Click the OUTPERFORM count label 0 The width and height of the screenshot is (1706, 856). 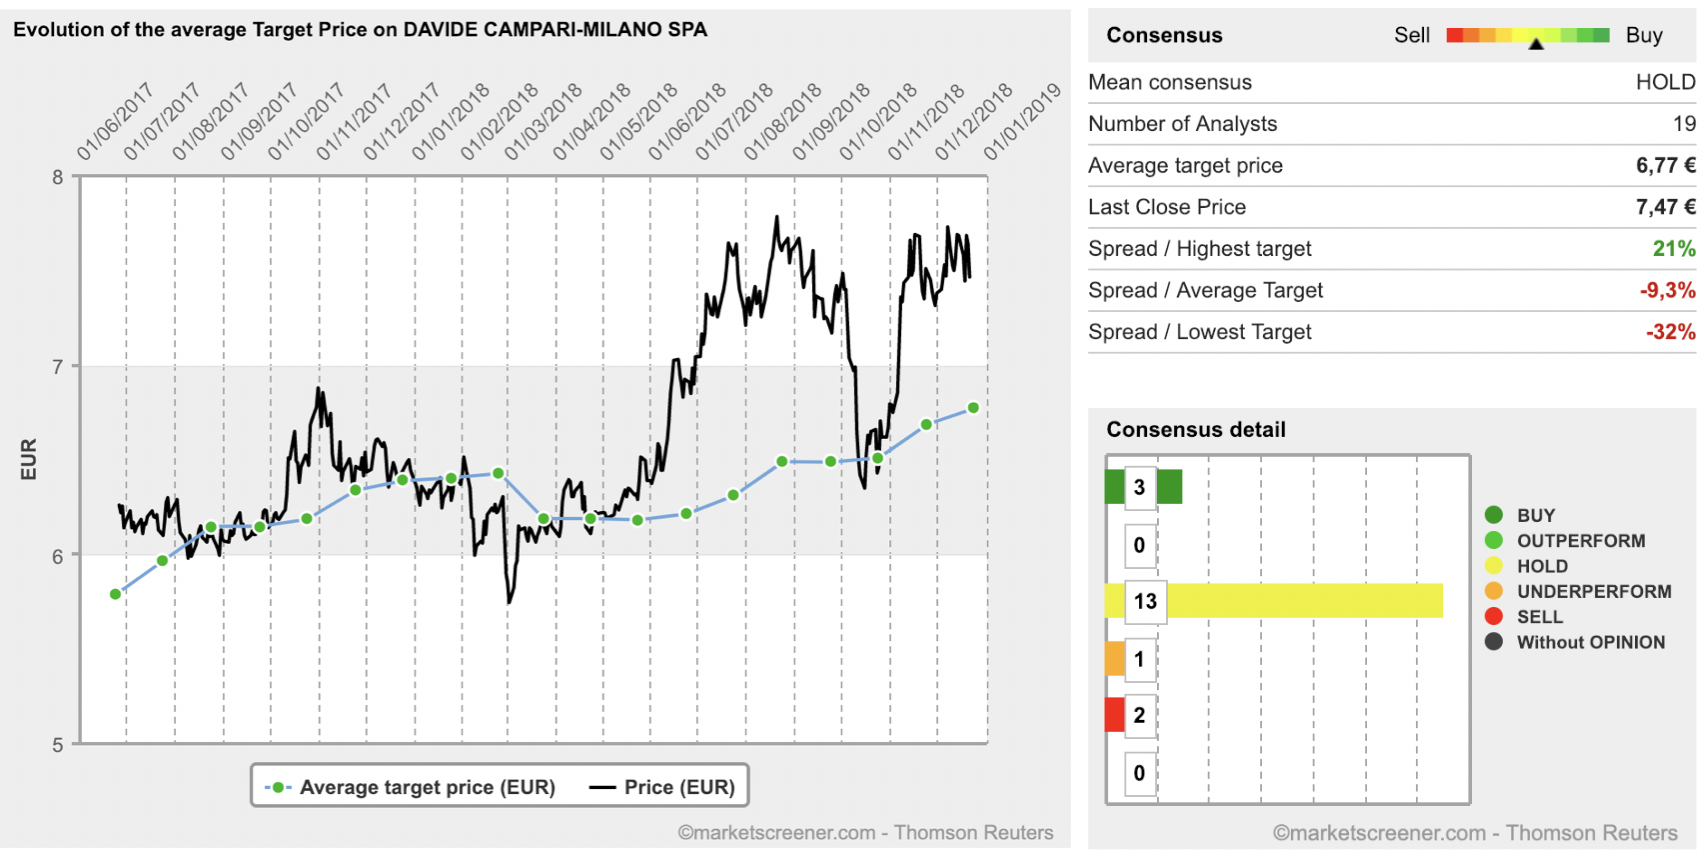pos(1139,545)
